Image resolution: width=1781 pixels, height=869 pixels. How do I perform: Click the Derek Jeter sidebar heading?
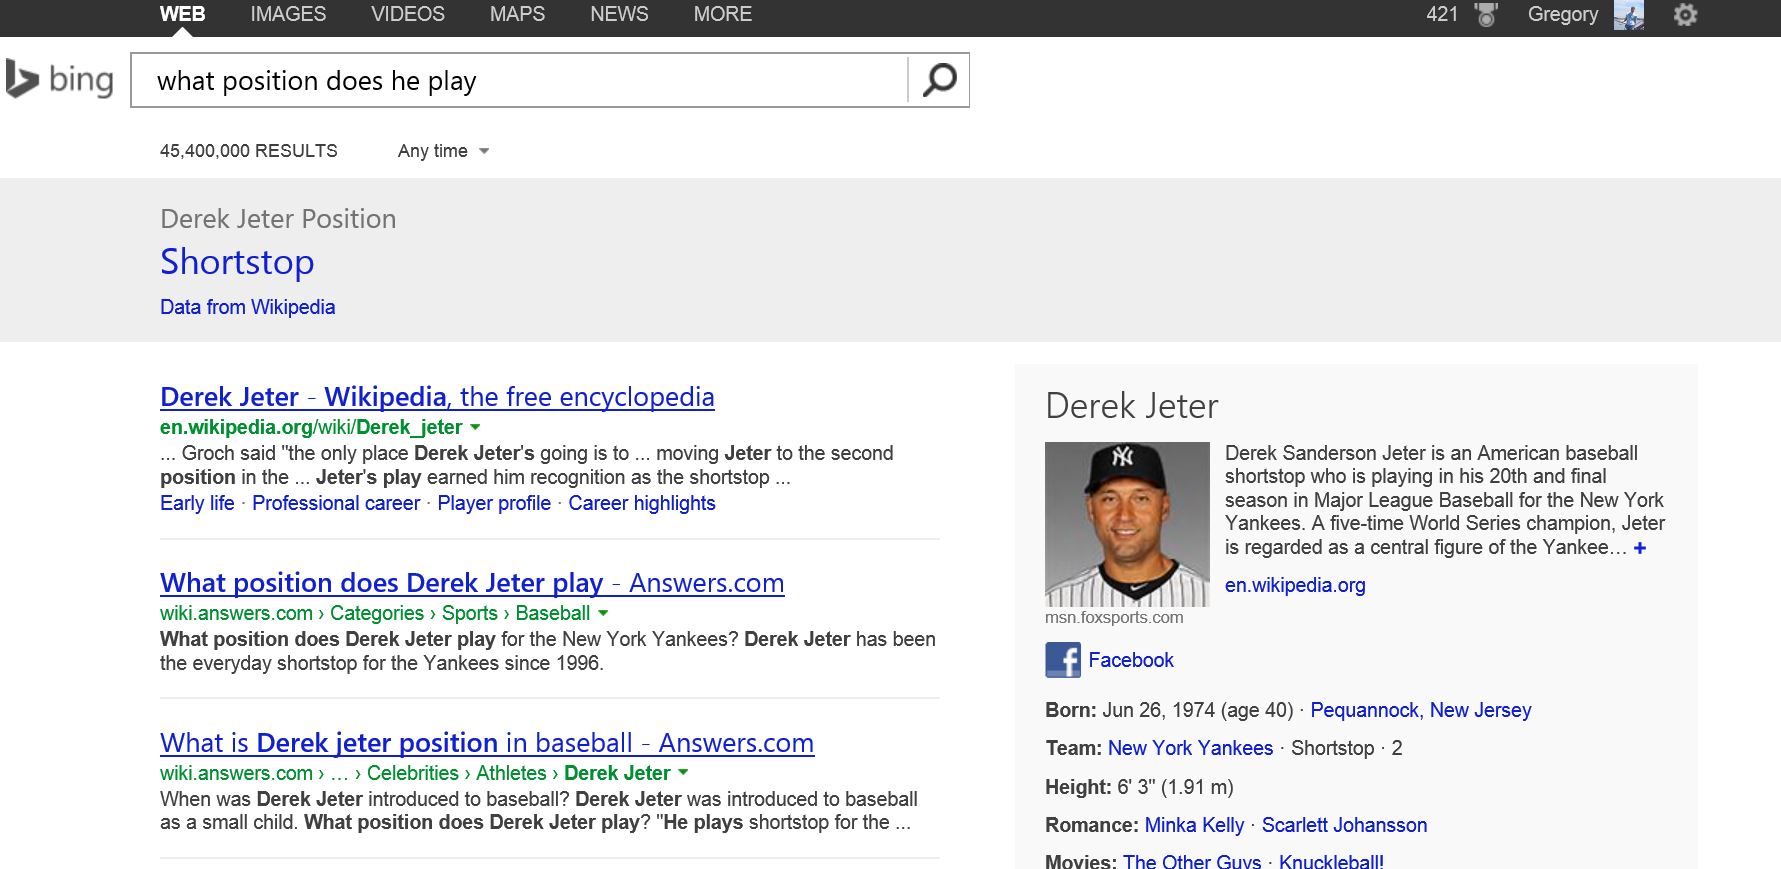tap(1132, 406)
